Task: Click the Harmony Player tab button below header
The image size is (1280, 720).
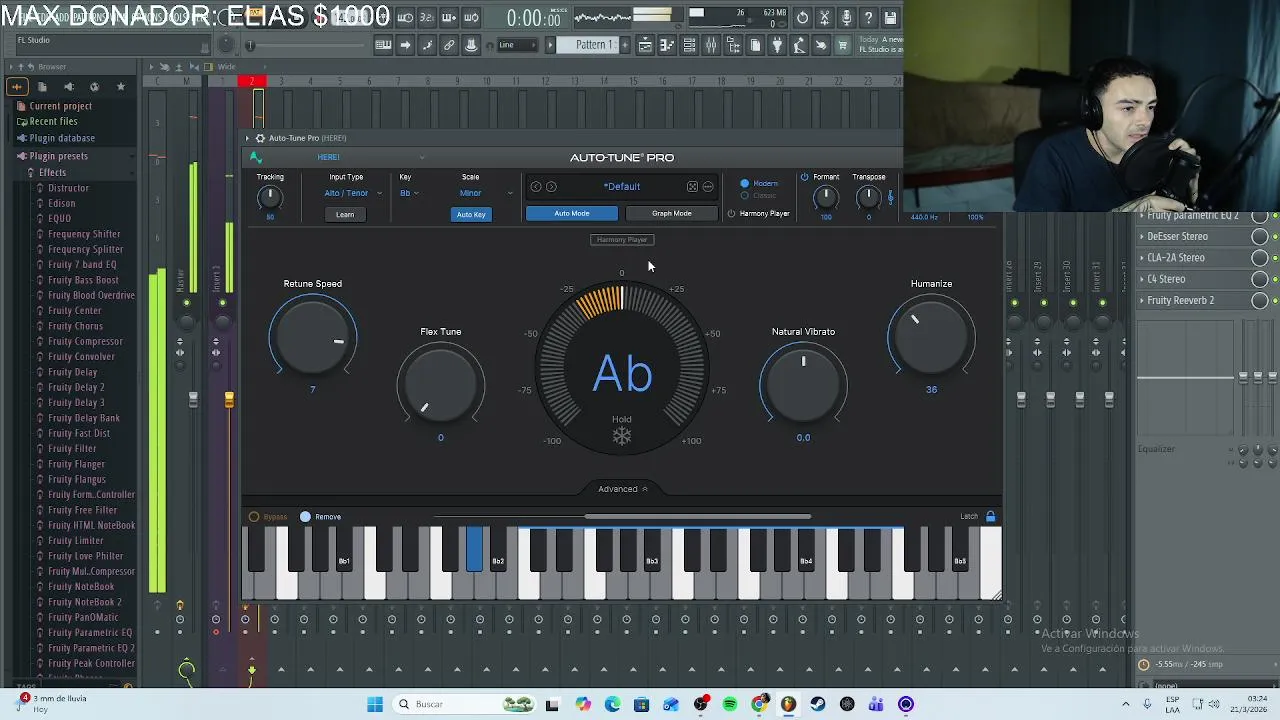Action: (622, 240)
